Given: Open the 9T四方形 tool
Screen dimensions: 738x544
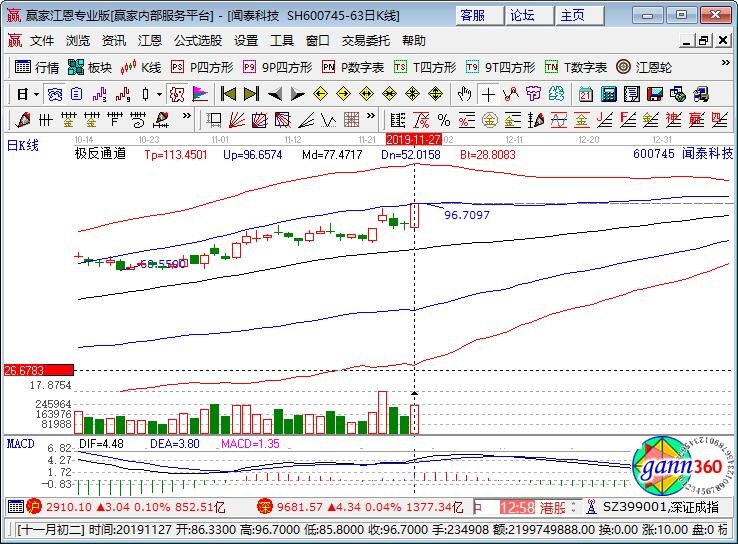Looking at the screenshot, I should tap(501, 67).
